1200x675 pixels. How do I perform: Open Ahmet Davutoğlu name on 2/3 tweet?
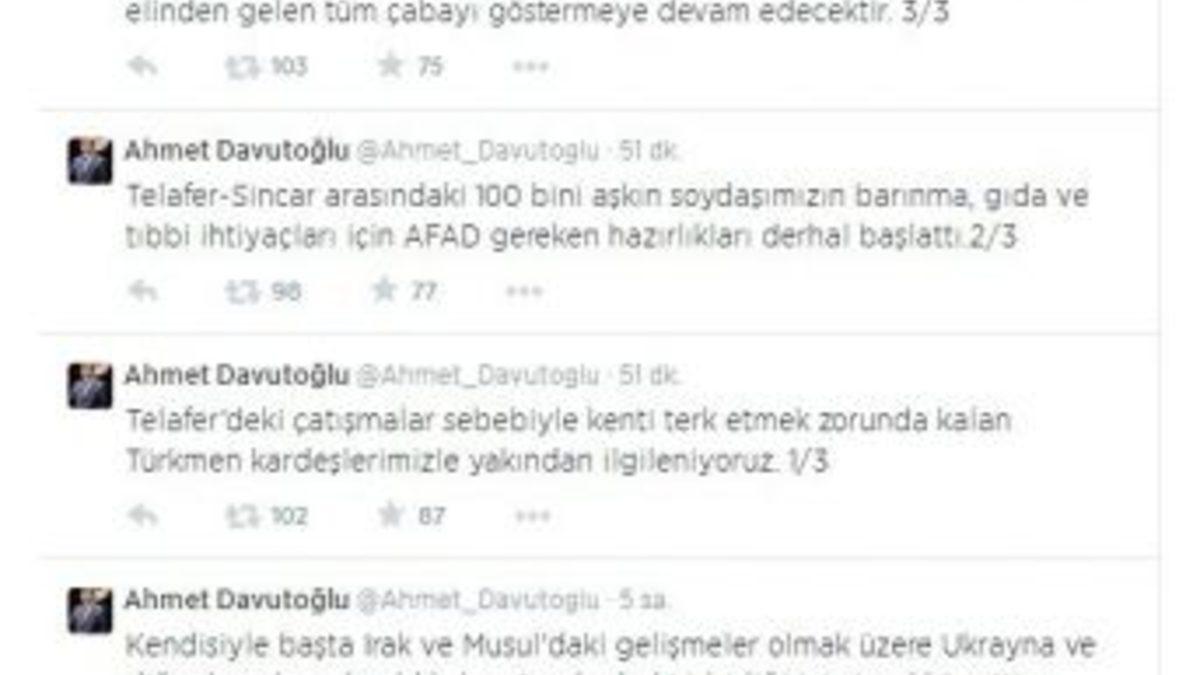point(236,151)
